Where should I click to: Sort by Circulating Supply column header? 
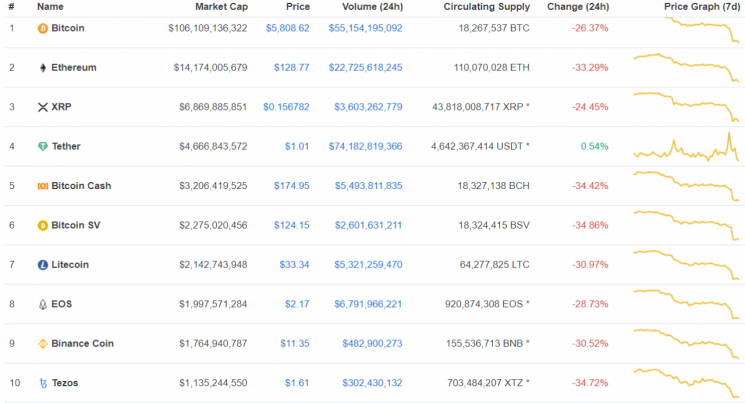tap(487, 7)
